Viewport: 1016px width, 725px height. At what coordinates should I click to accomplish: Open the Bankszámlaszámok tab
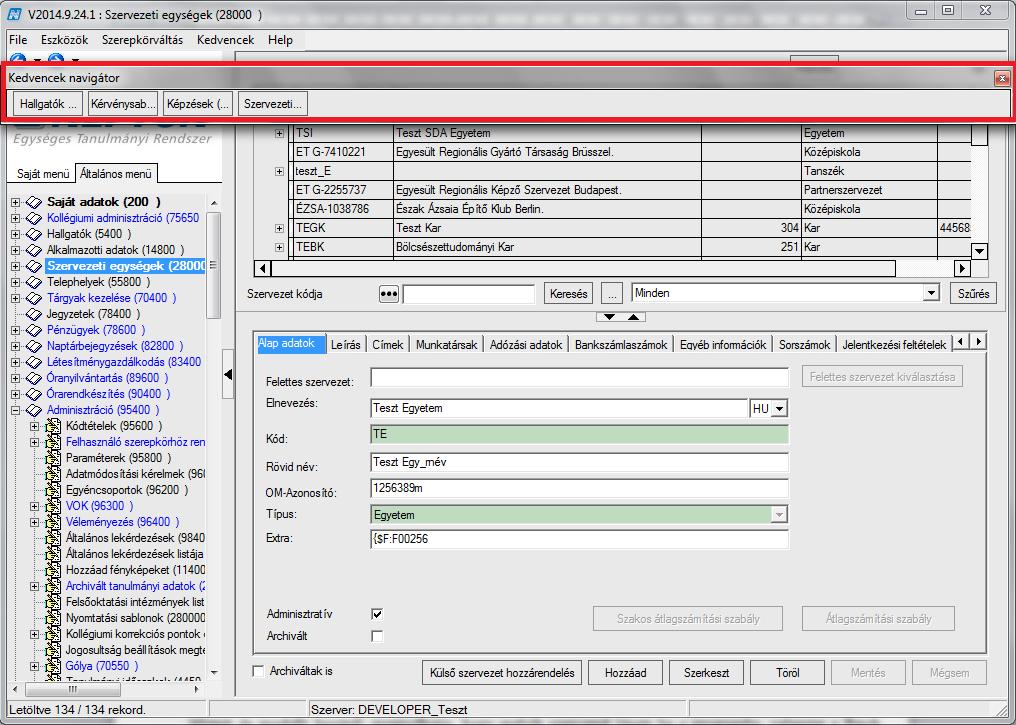pyautogui.click(x=621, y=345)
